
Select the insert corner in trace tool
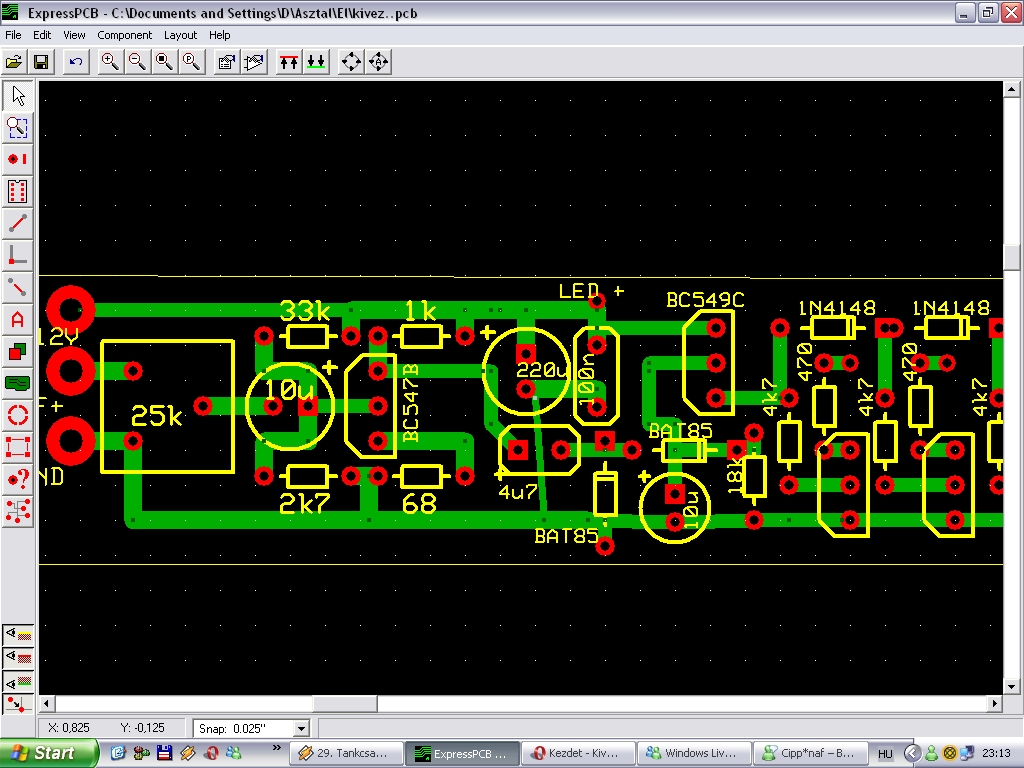coord(18,255)
